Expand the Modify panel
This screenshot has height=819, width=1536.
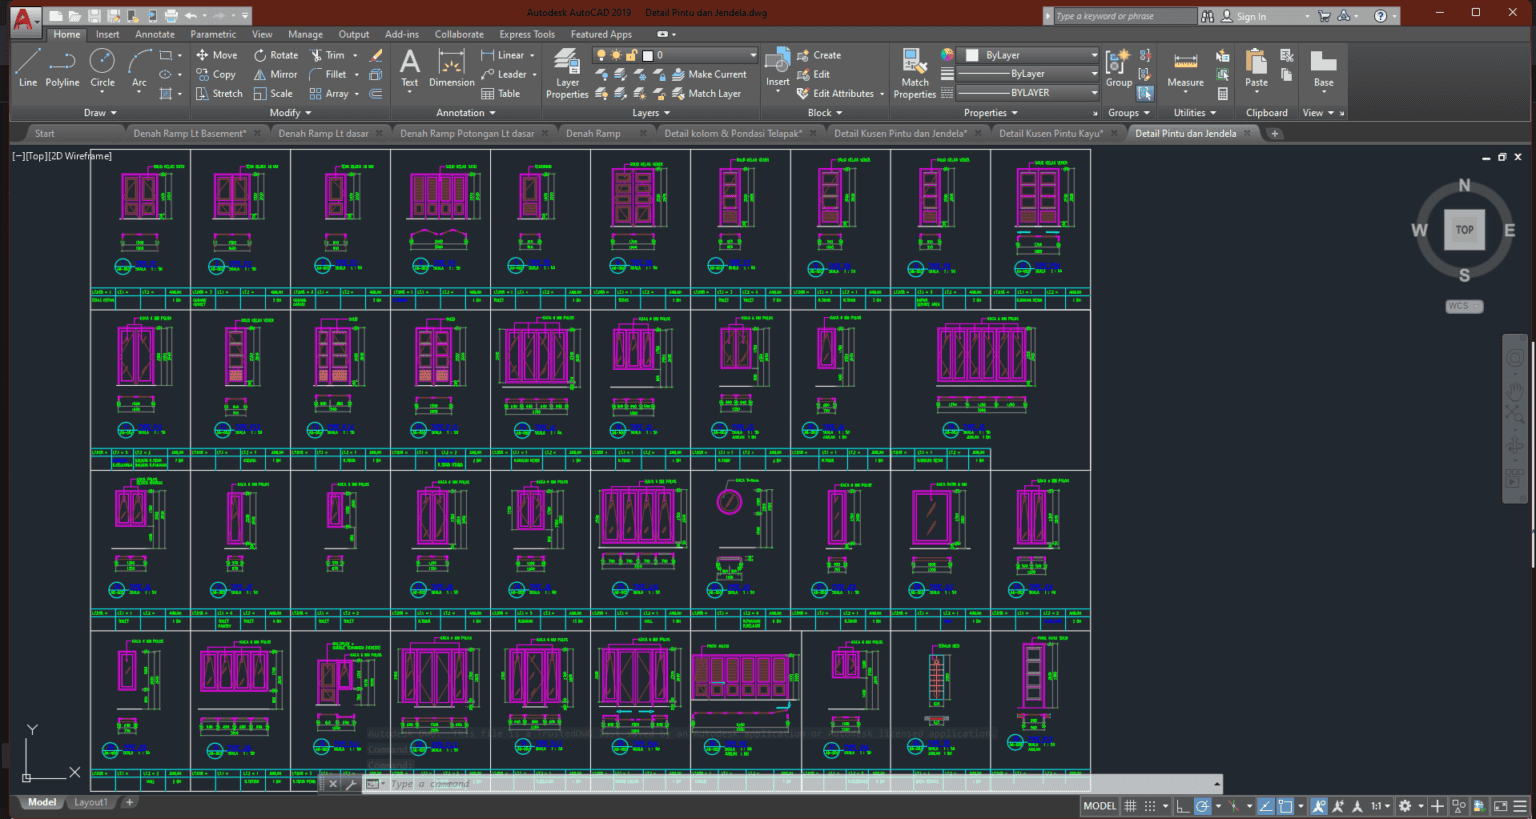(289, 112)
